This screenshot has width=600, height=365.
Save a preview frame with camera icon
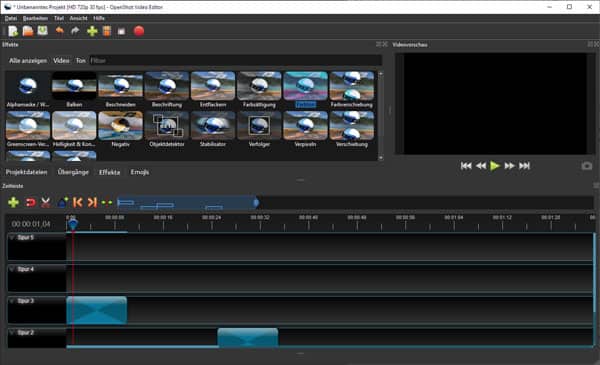click(x=587, y=166)
